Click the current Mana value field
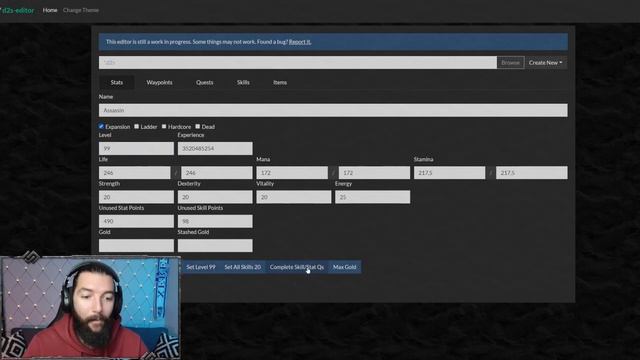This screenshot has width=640, height=360. coord(292,173)
